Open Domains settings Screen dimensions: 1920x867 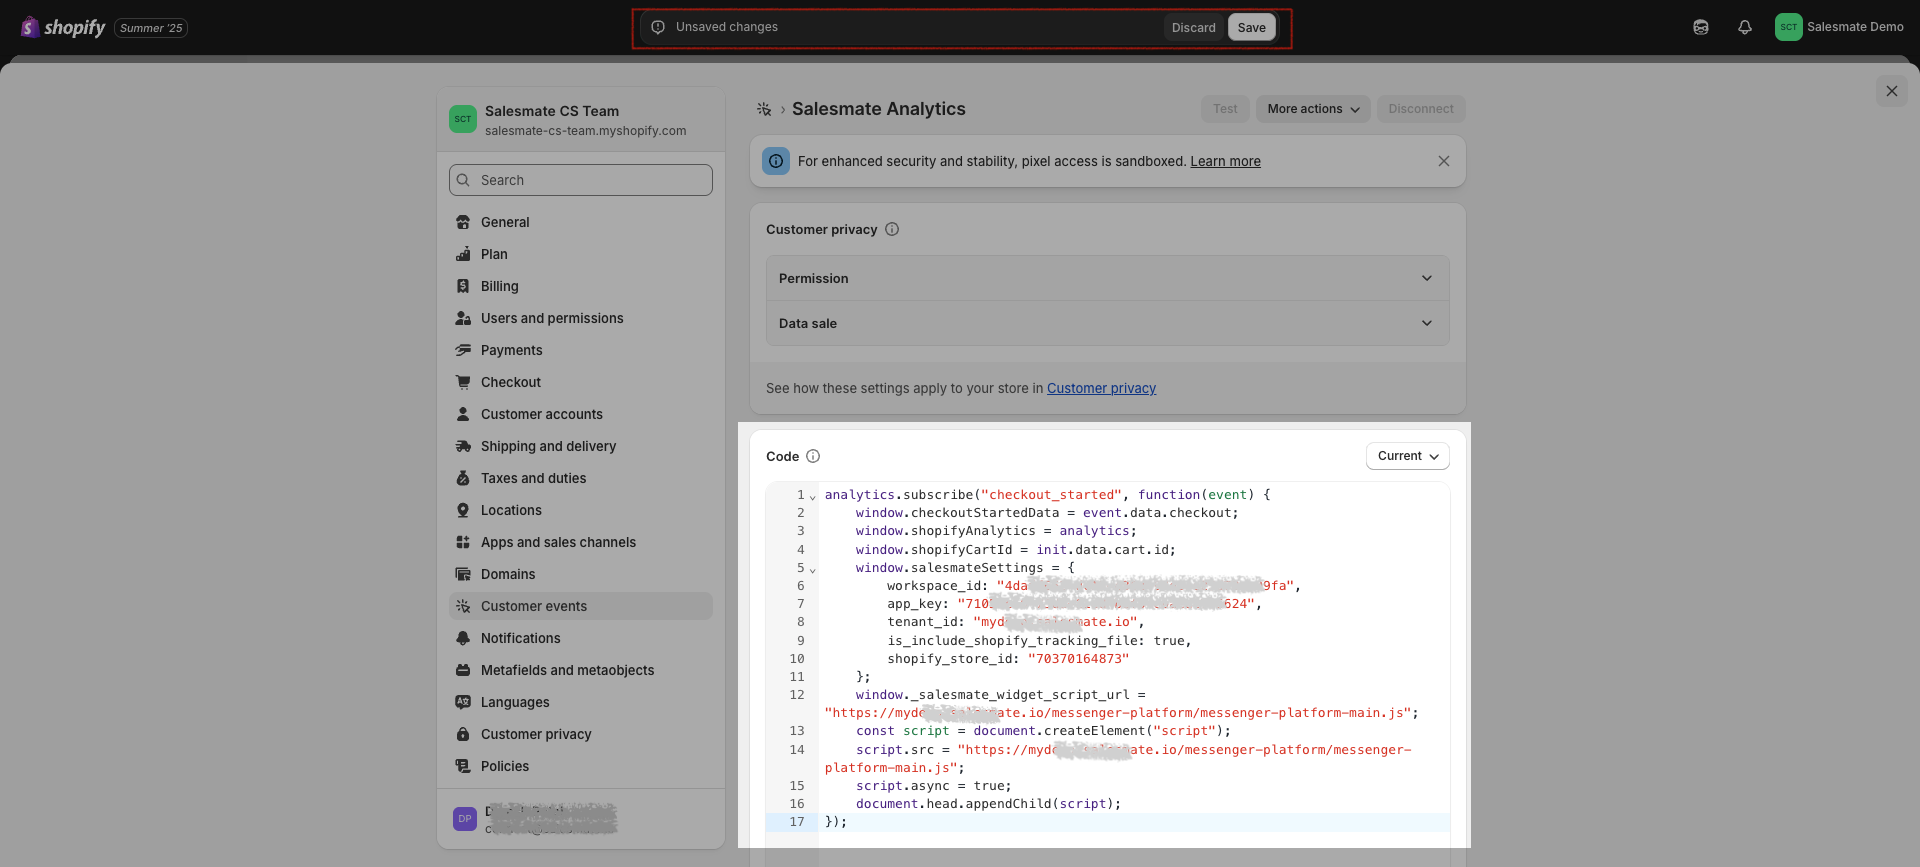[x=581, y=574]
